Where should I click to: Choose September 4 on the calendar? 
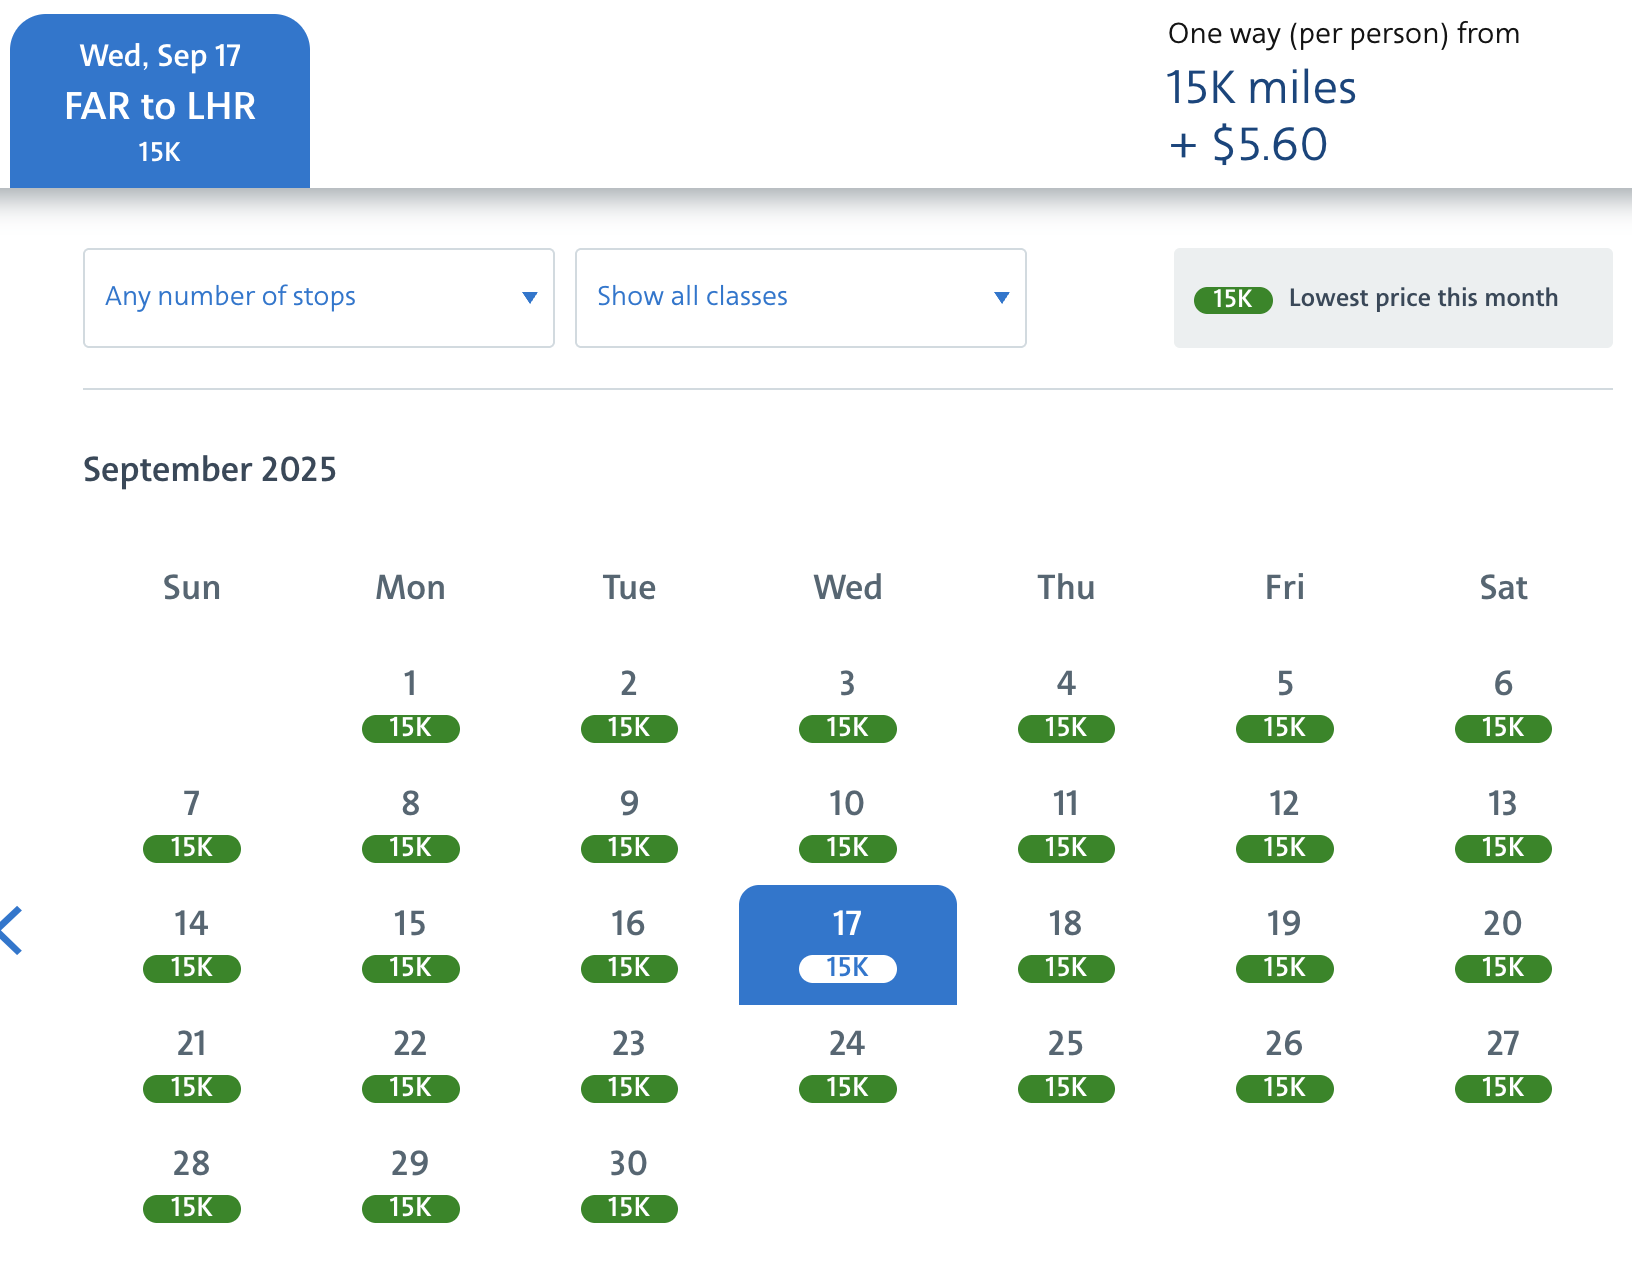(1066, 705)
